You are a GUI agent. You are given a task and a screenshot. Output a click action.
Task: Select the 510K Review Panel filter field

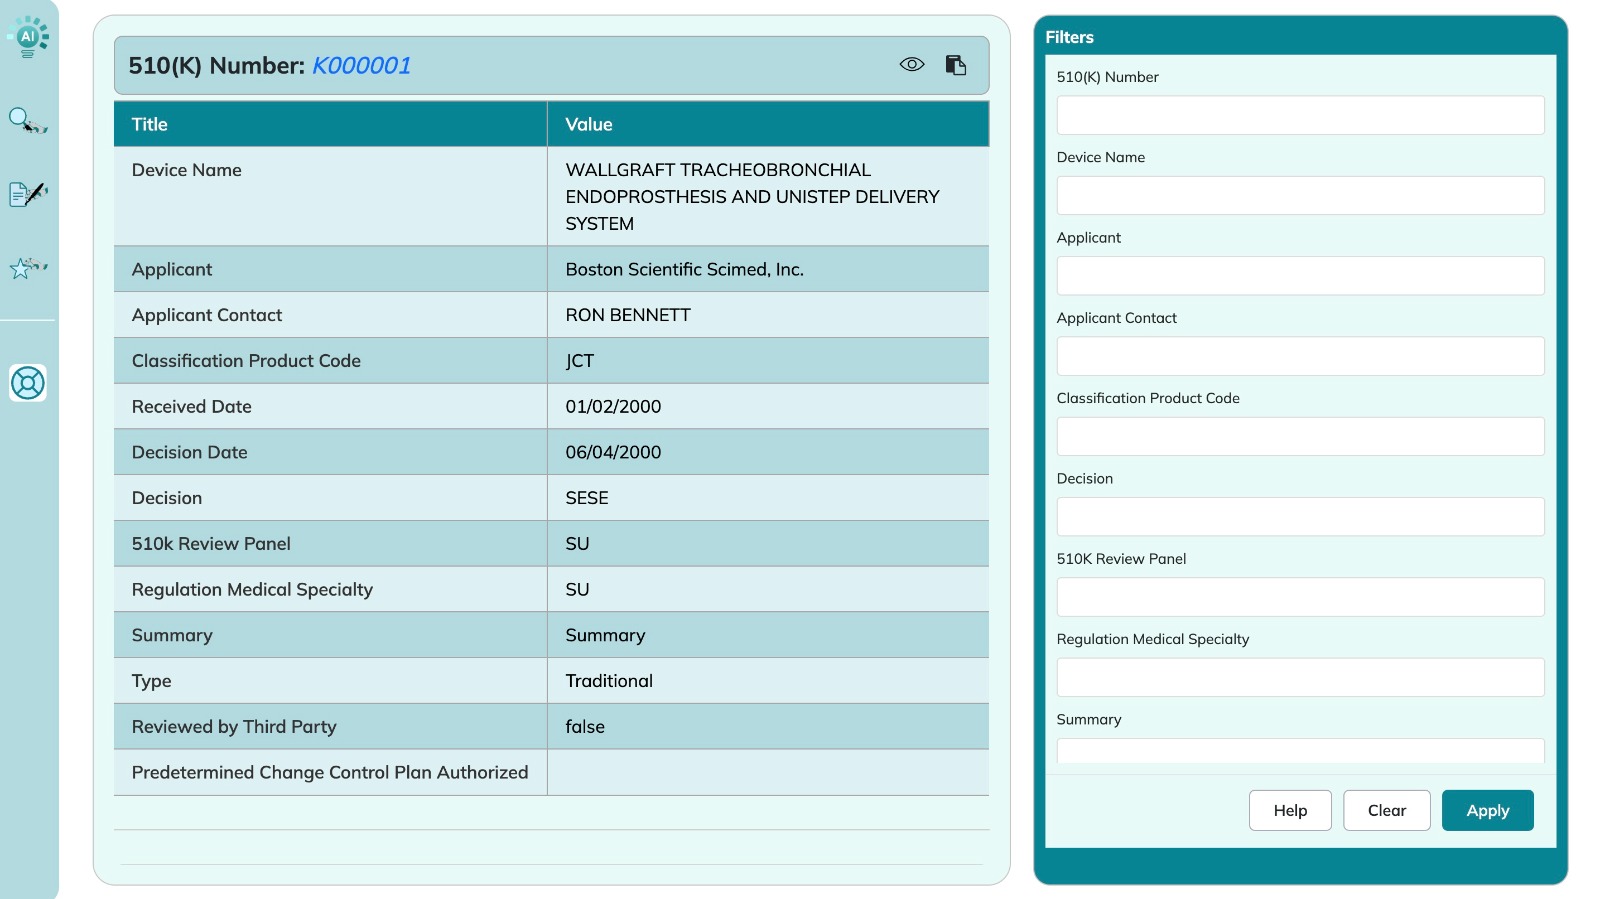1299,597
